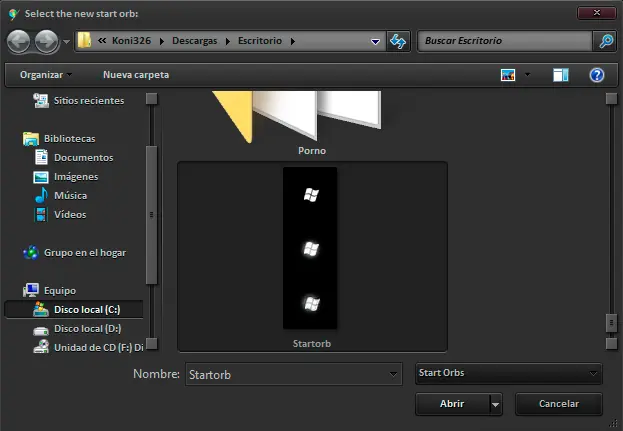Screen dimensions: 623x431
Task: Close the Select the new start orb dialog
Action: pos(596,13)
